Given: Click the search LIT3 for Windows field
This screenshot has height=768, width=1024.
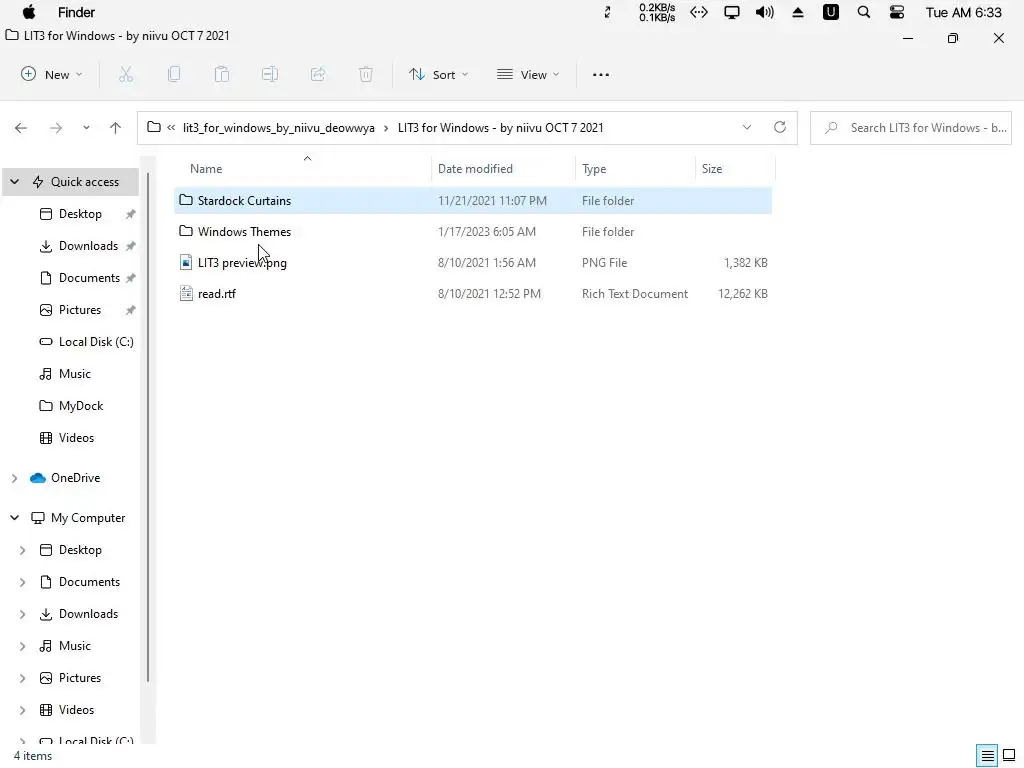Looking at the screenshot, I should [x=911, y=127].
